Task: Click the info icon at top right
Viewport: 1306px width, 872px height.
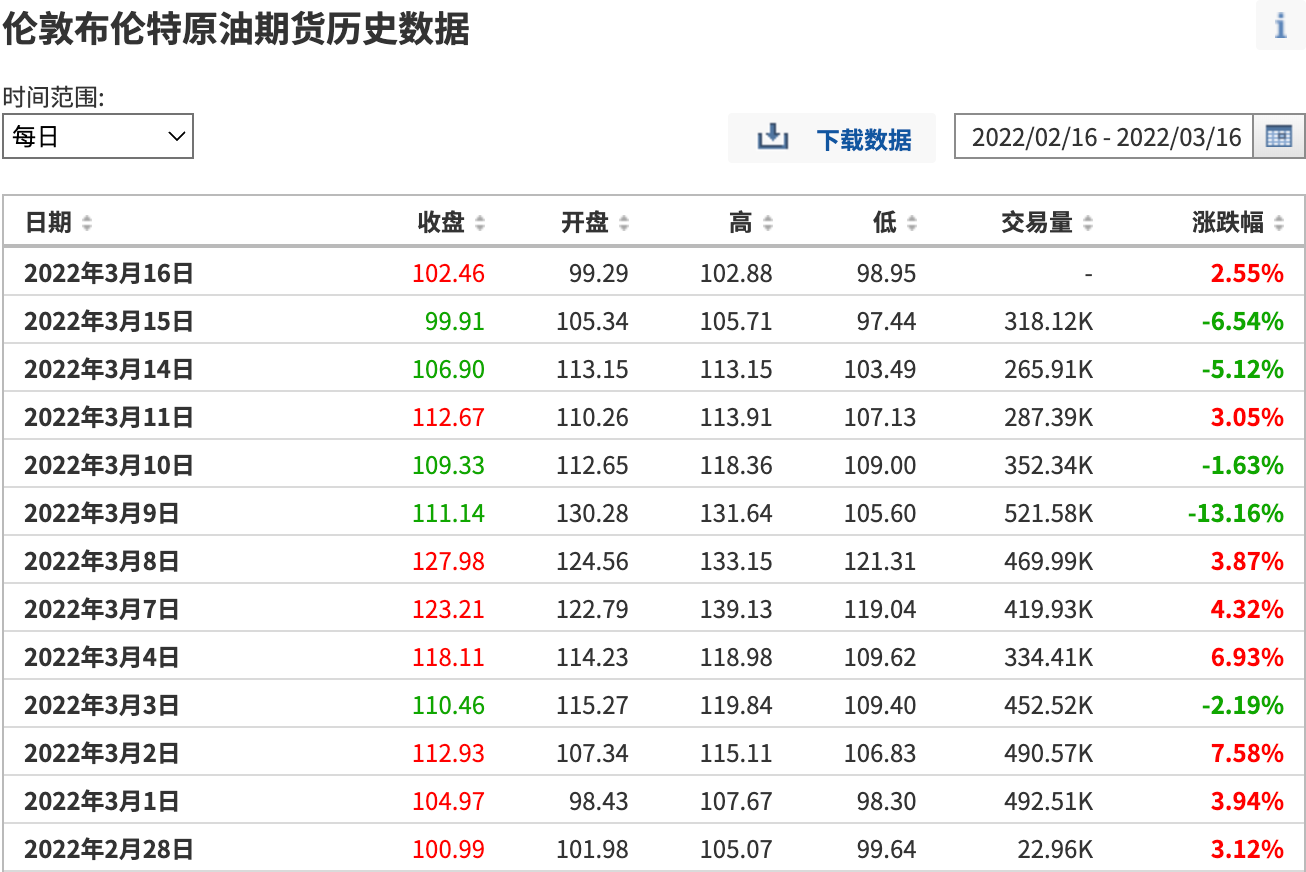Action: pyautogui.click(x=1280, y=25)
